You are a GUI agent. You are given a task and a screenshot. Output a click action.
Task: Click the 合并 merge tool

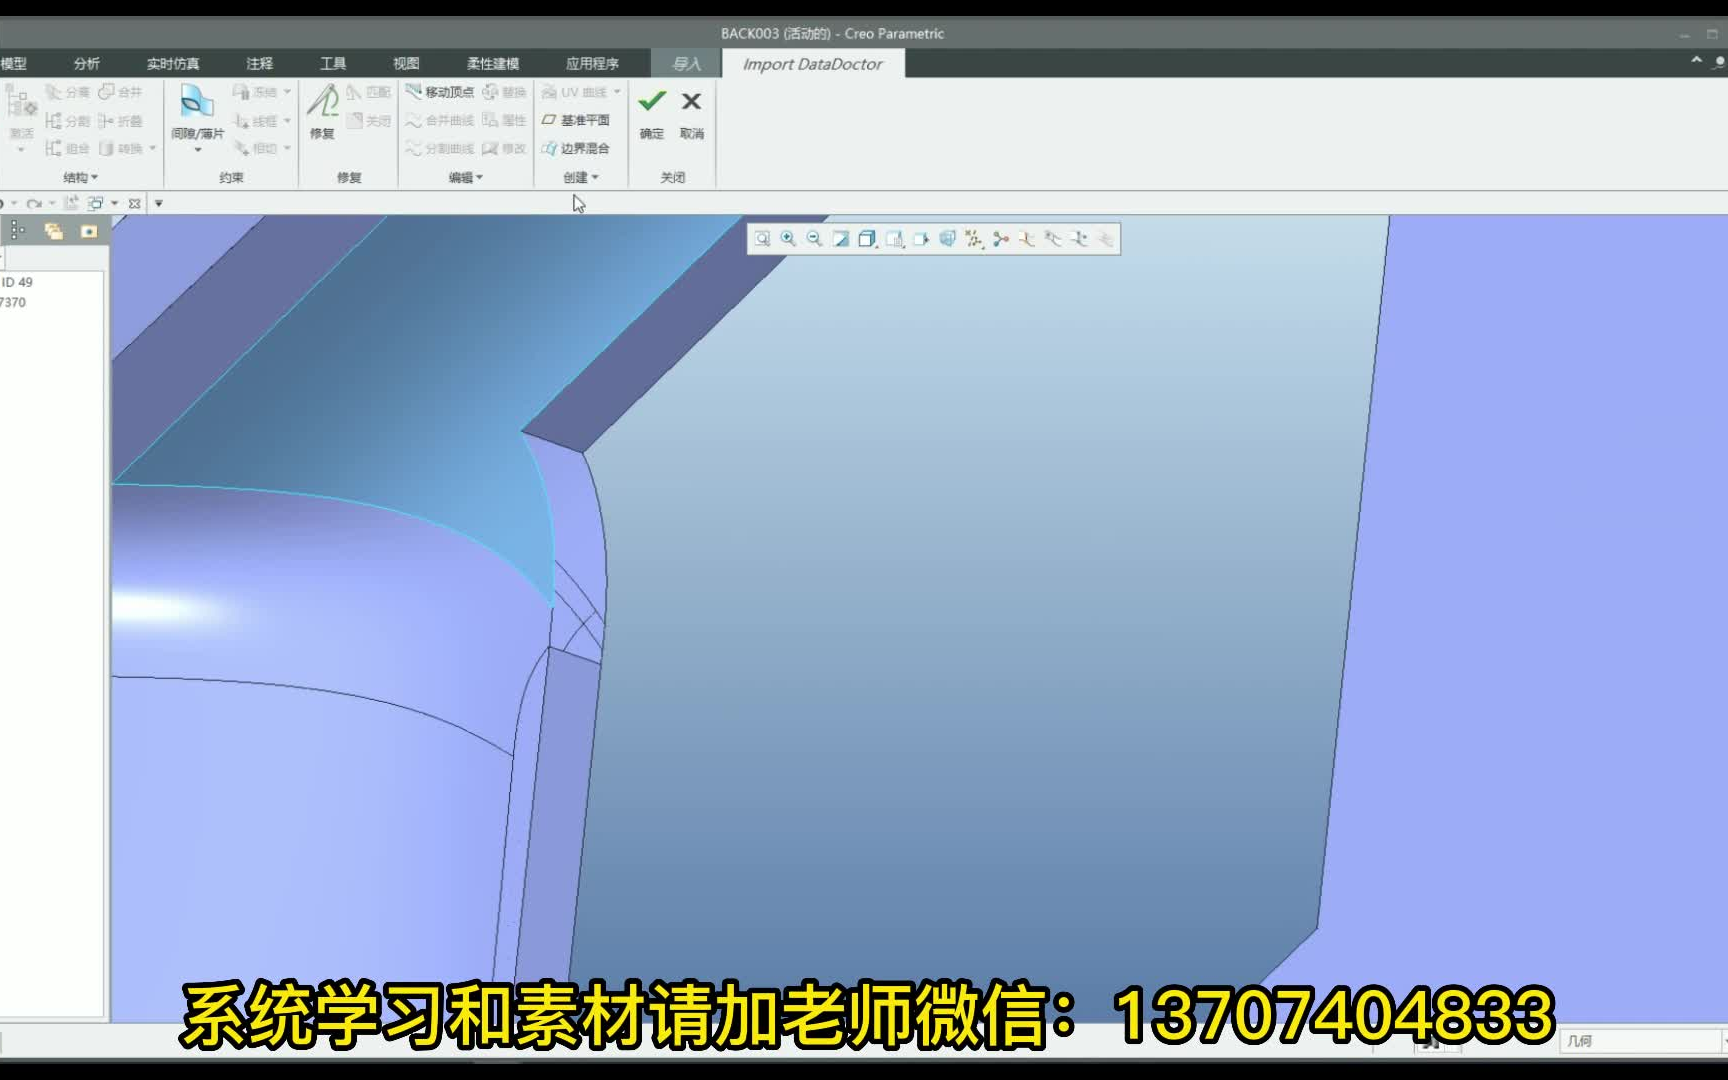(x=120, y=92)
